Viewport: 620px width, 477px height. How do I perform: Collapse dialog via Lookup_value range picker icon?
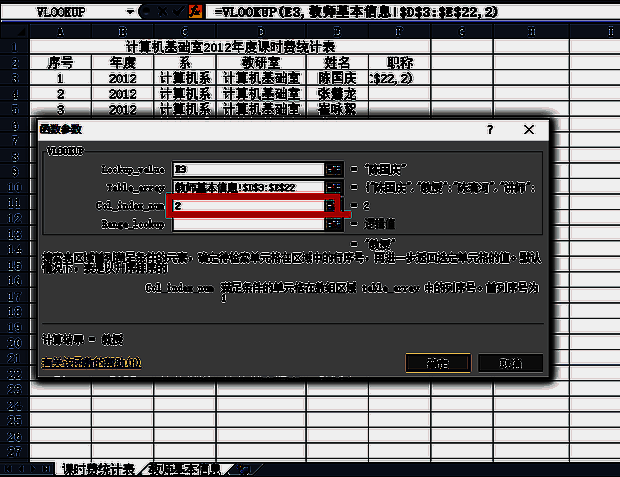click(333, 169)
